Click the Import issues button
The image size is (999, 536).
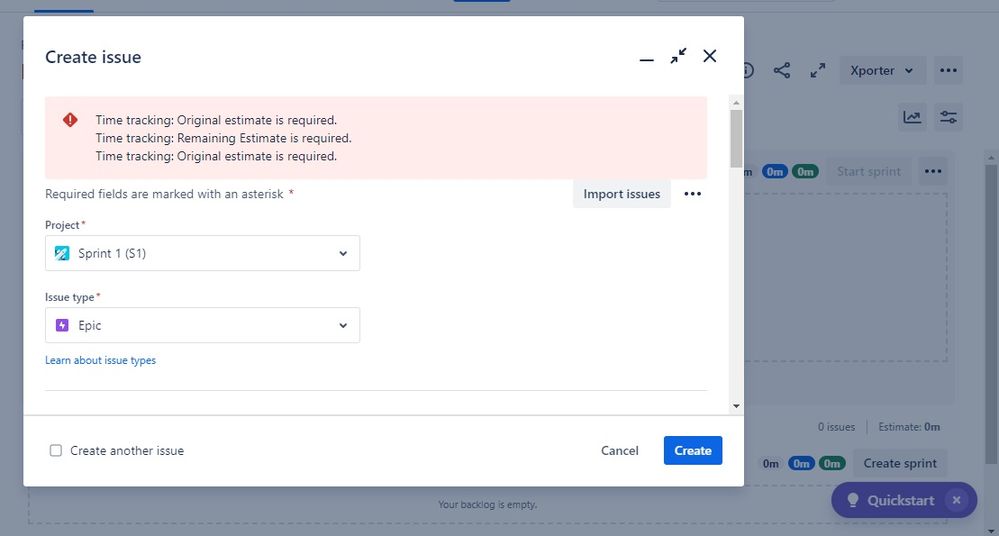[x=622, y=194]
